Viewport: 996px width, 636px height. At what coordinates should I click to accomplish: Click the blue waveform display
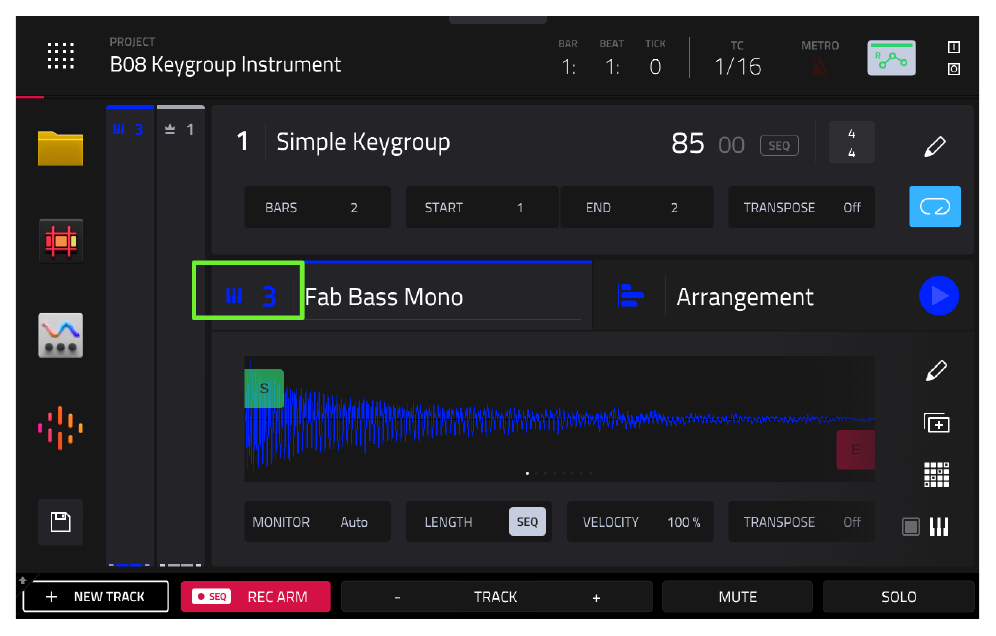[559, 419]
